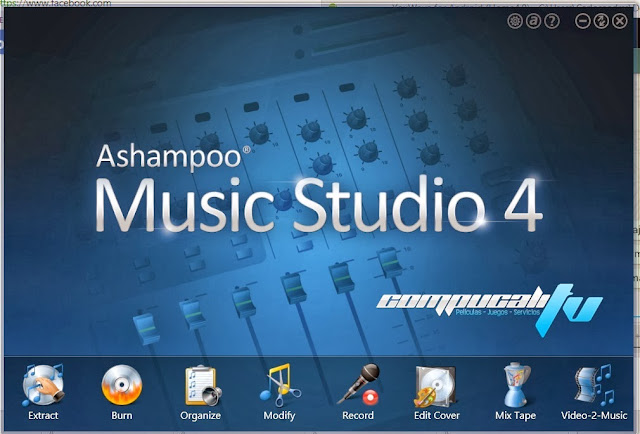Open the Edit Cover palette icon
The width and height of the screenshot is (640, 434).
pos(435,386)
